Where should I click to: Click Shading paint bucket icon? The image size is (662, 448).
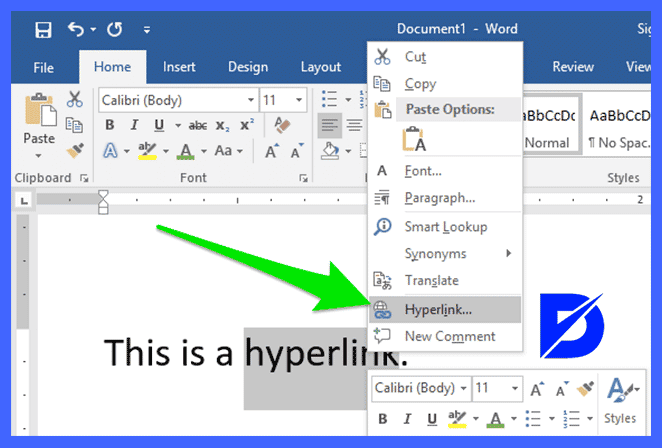330,151
